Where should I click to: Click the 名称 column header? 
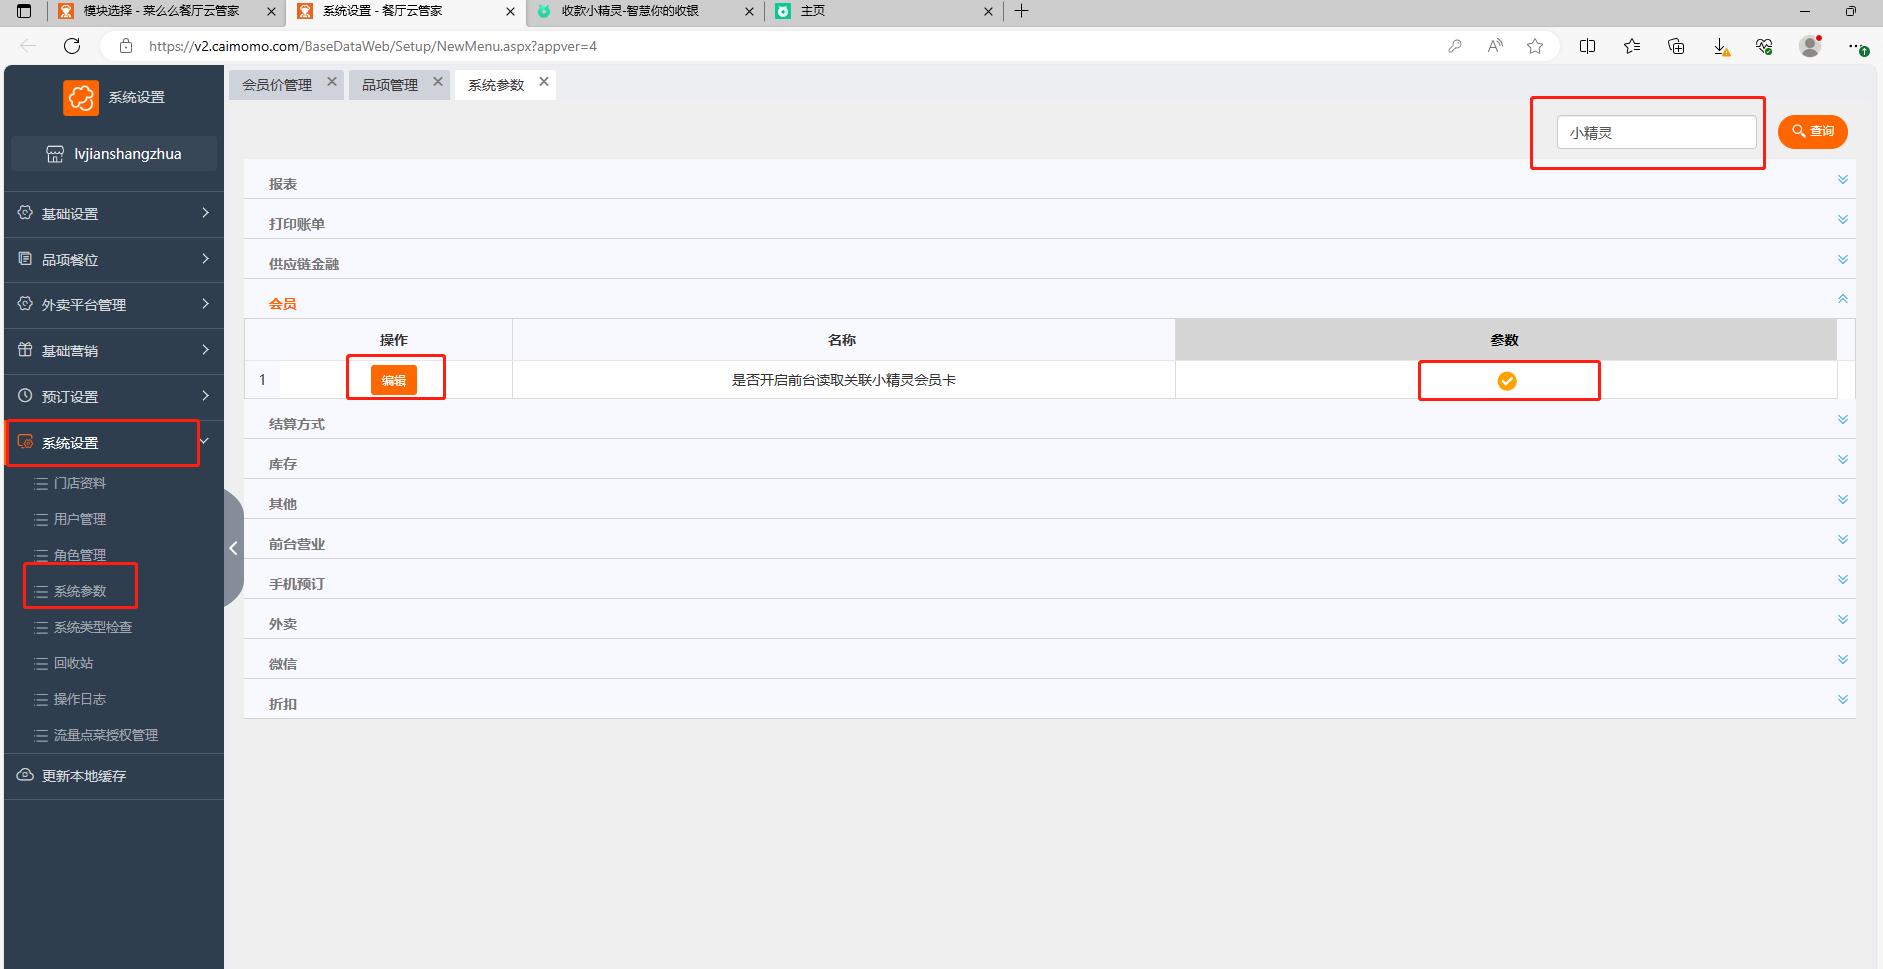(842, 340)
